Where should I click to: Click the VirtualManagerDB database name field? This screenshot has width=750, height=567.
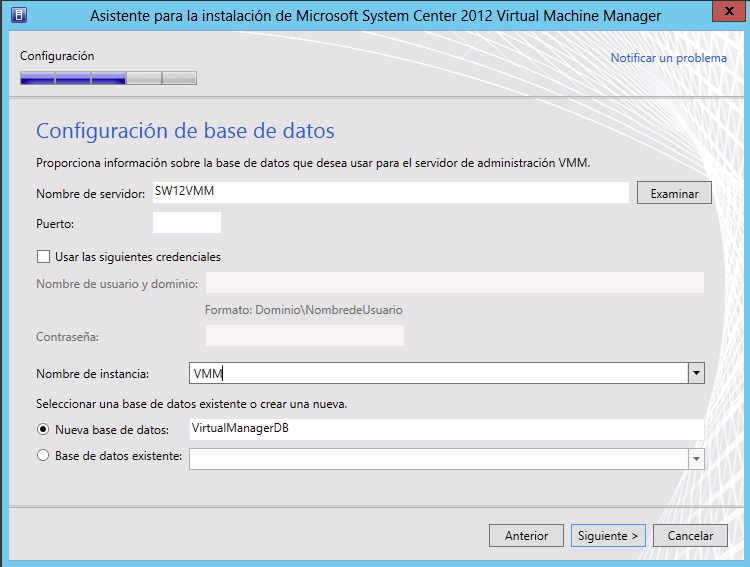447,429
